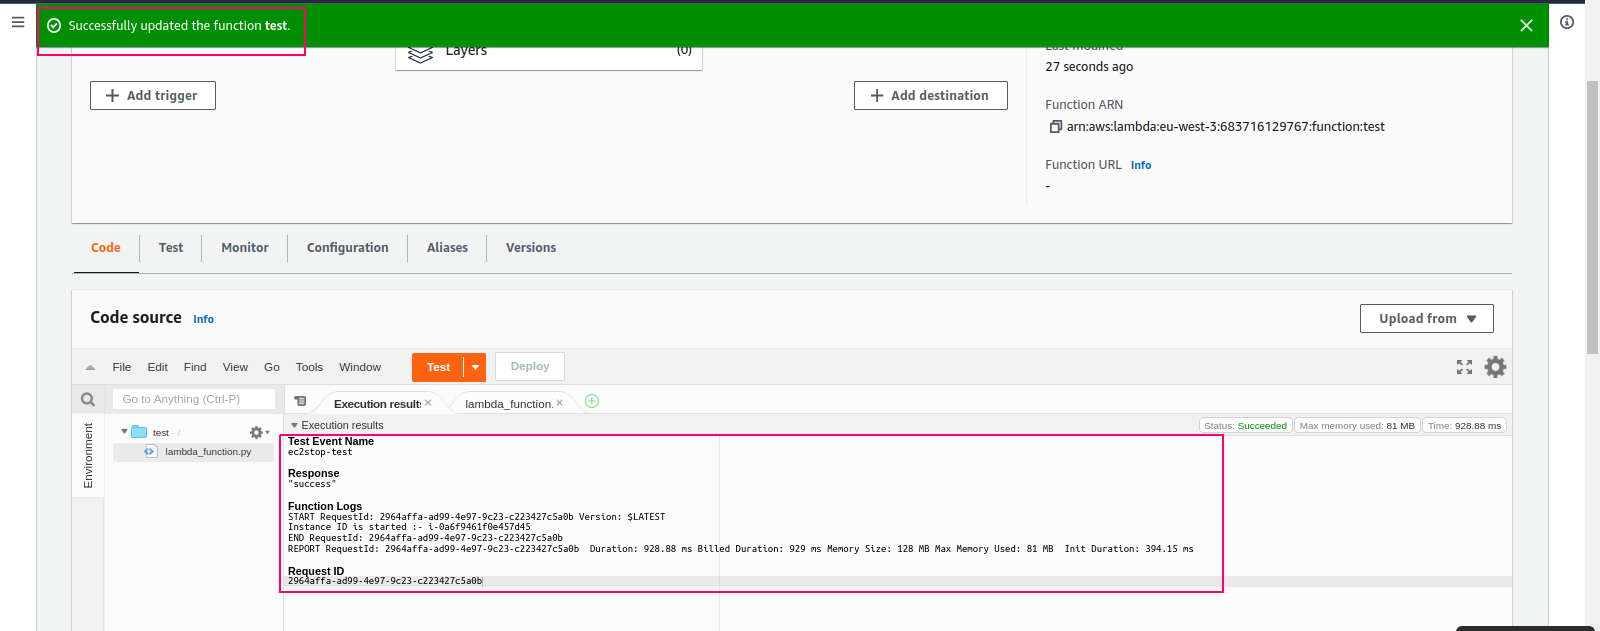The height and width of the screenshot is (631, 1600).
Task: Open the Configuration tab
Action: 348,248
